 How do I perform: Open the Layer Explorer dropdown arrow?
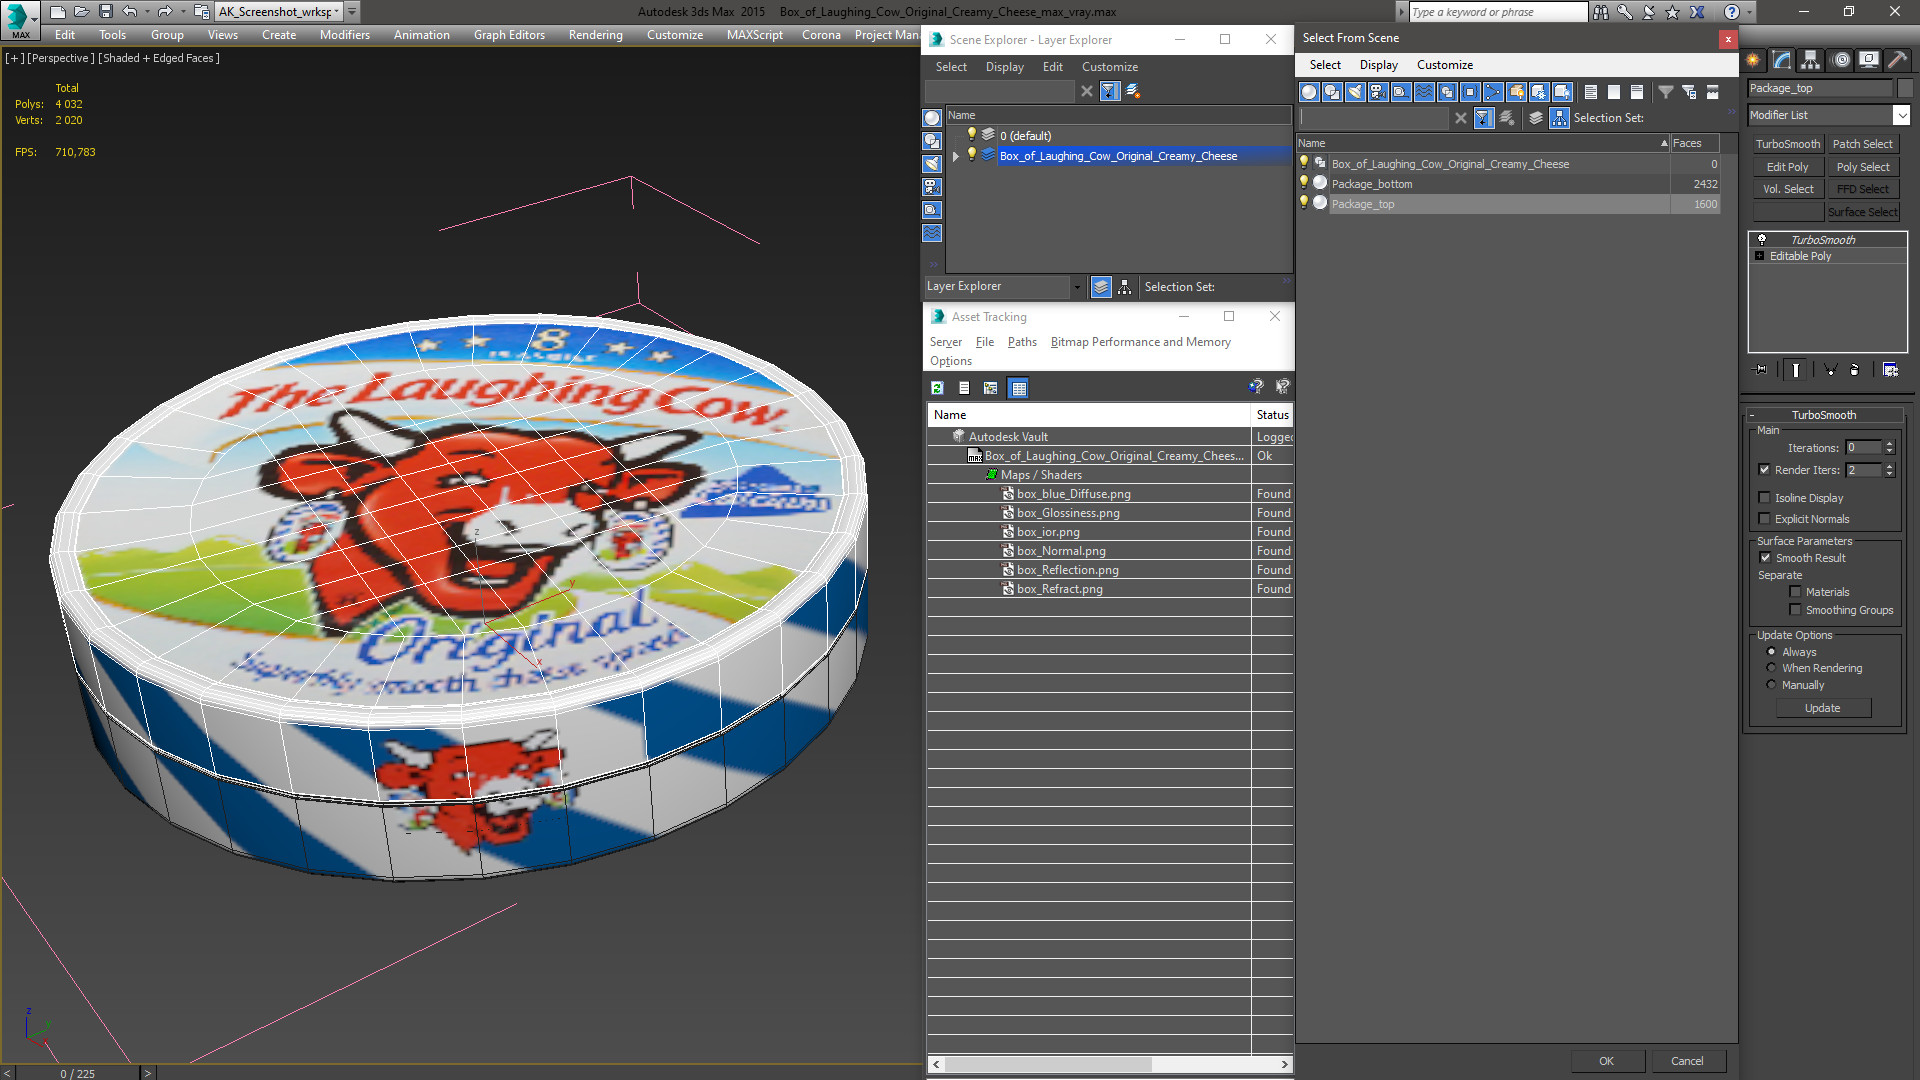pos(1077,287)
